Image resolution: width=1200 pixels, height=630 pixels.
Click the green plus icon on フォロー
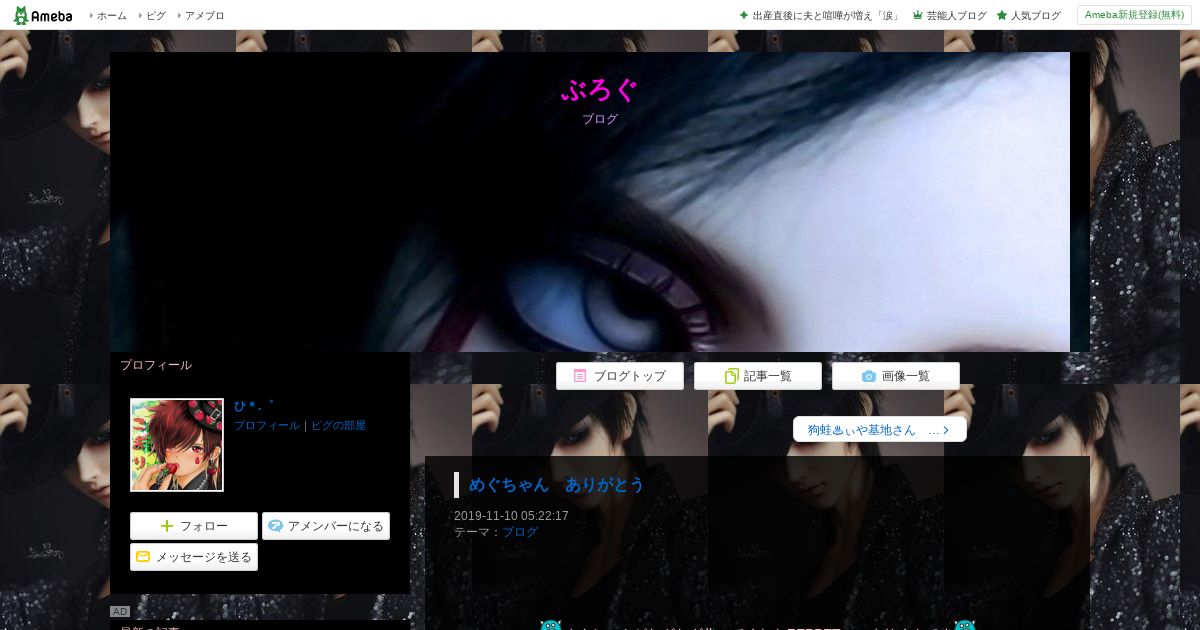click(167, 526)
